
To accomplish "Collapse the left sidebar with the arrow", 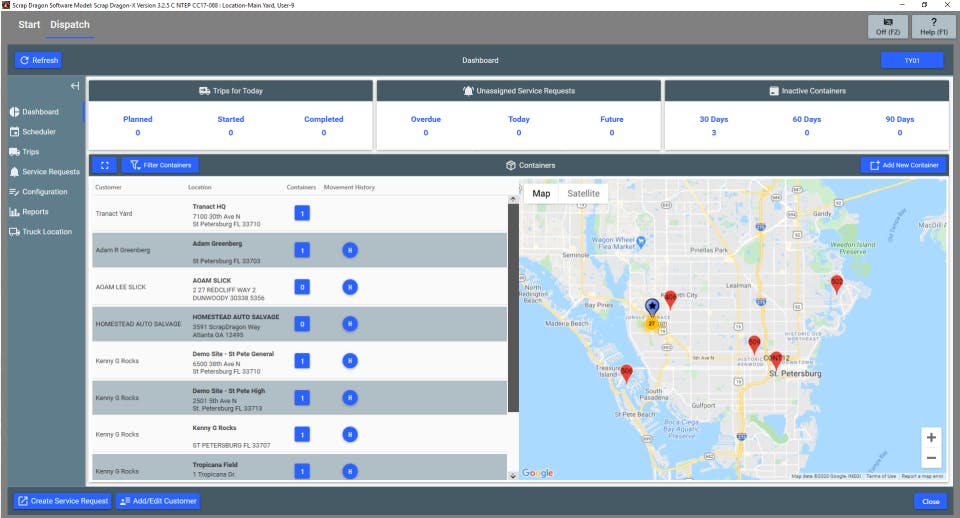I will click(75, 86).
